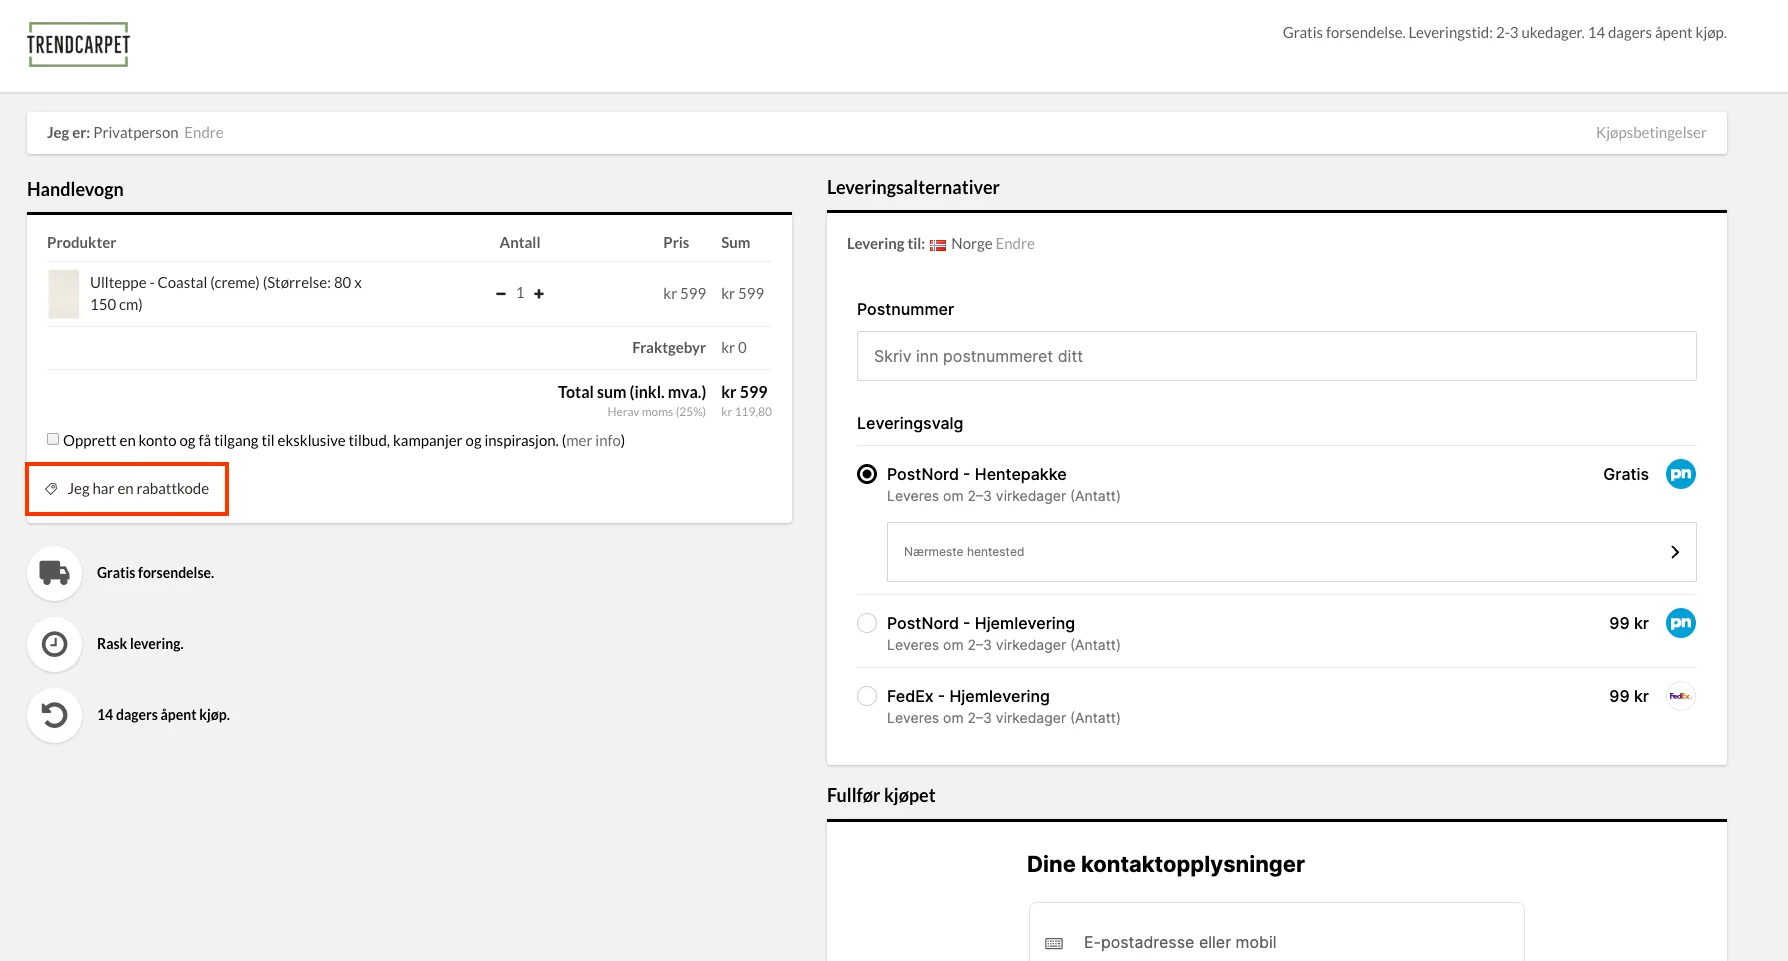Click the return arrow icon
Image resolution: width=1788 pixels, height=961 pixels.
54,715
